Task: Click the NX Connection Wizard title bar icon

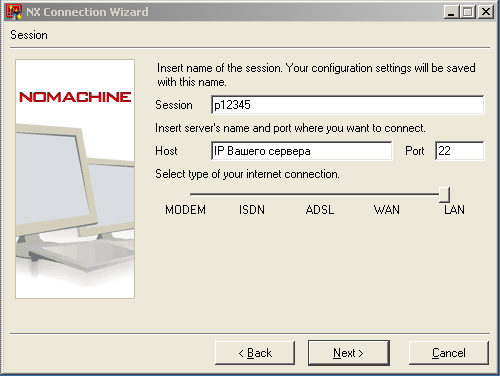Action: (14, 12)
